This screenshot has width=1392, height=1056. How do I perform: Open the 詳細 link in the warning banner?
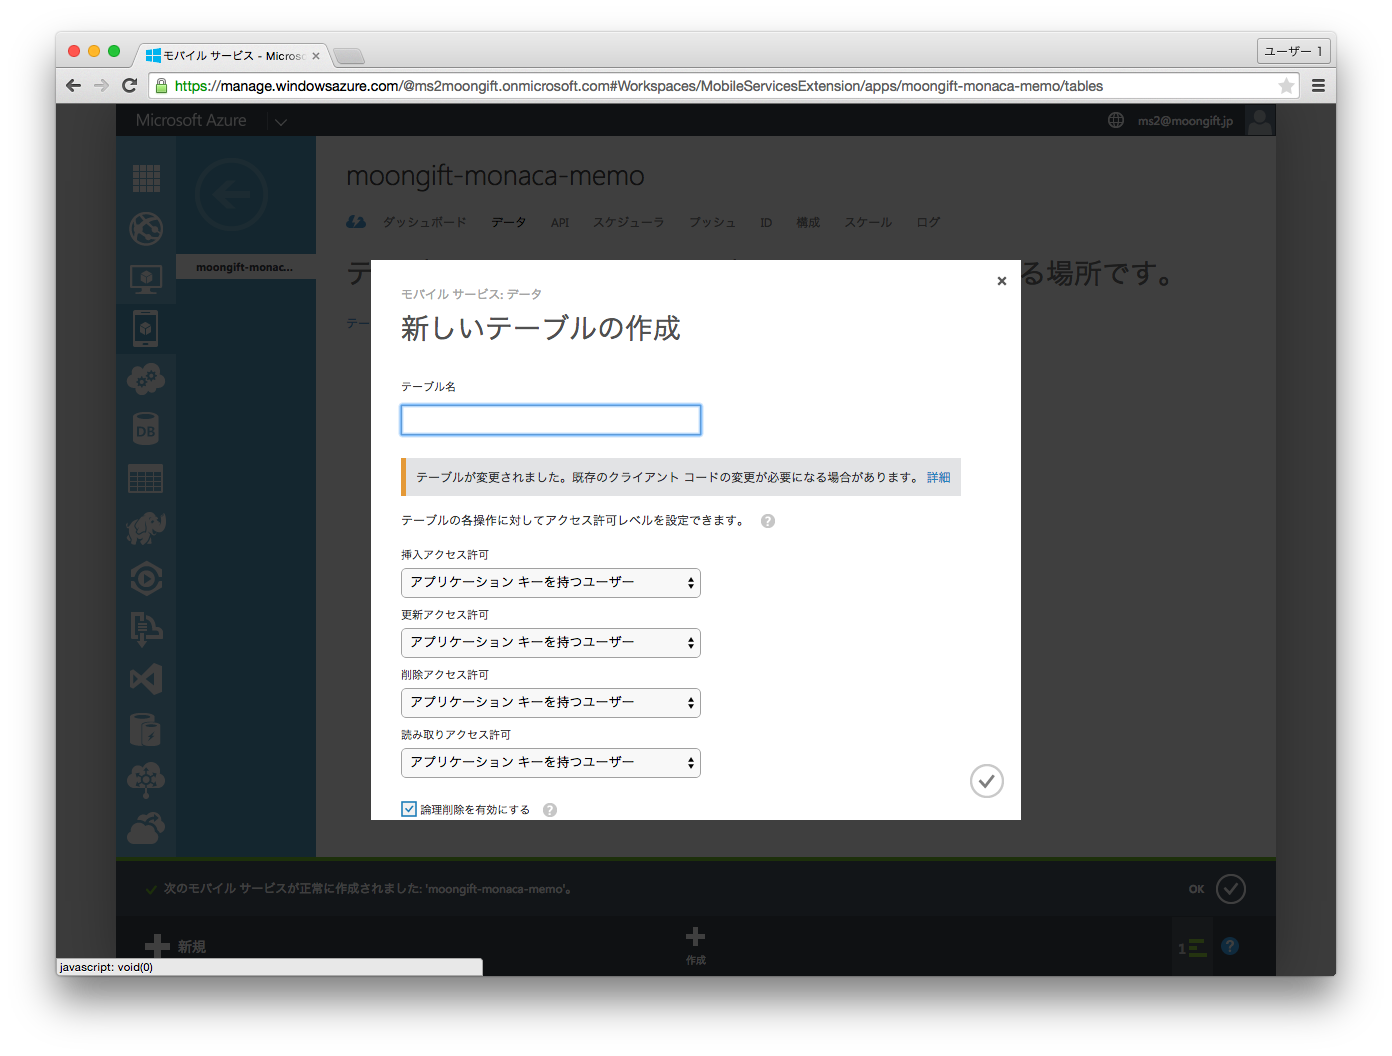pos(938,478)
